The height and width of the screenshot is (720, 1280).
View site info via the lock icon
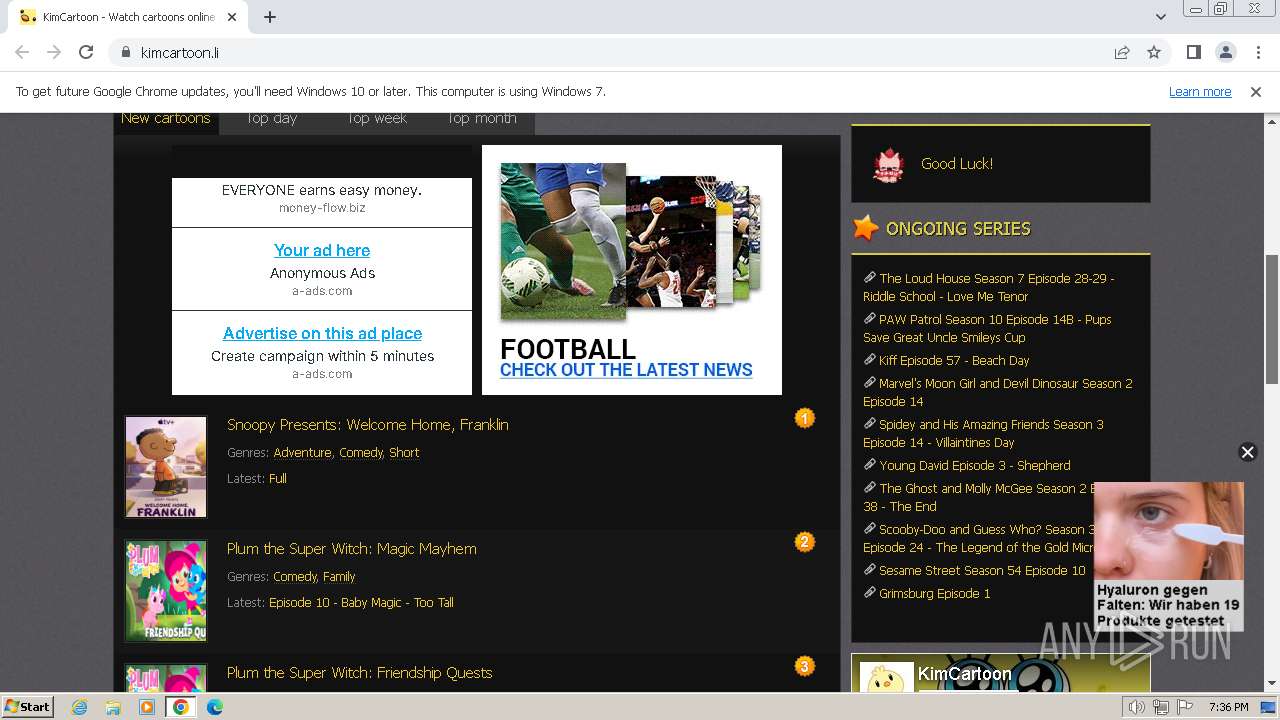coord(125,52)
